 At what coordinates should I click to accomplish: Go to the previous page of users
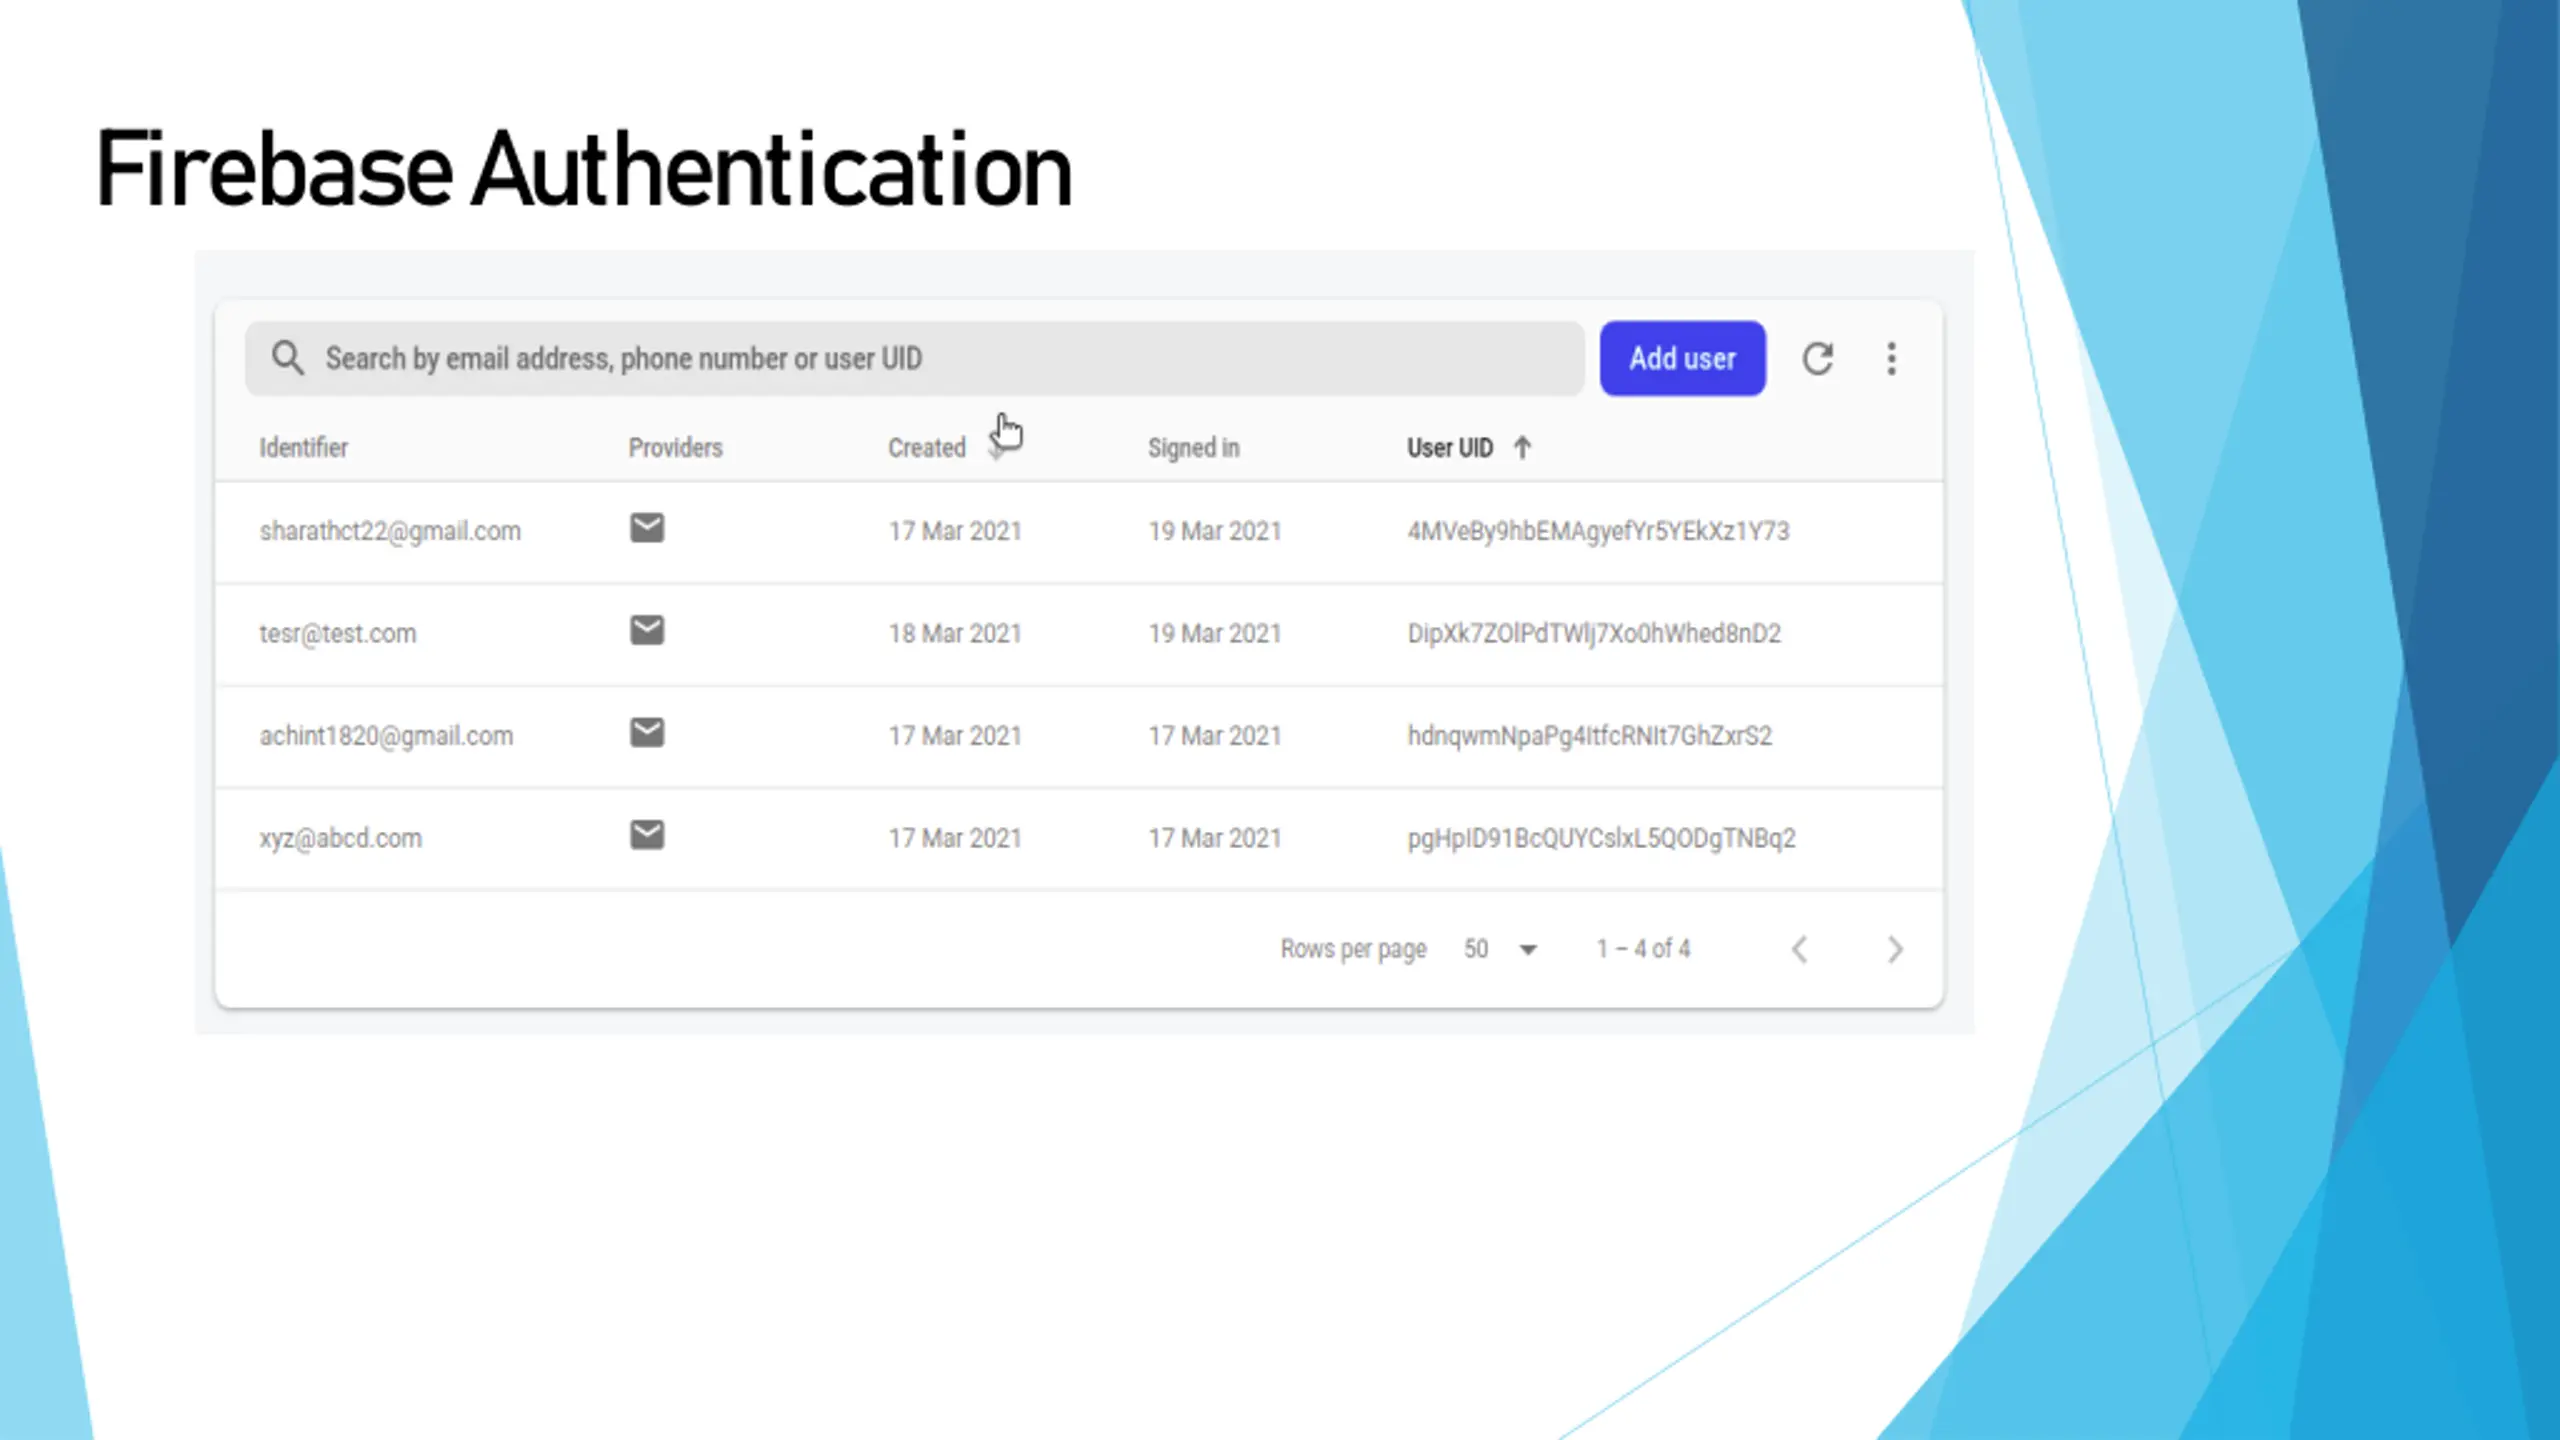[x=1800, y=949]
